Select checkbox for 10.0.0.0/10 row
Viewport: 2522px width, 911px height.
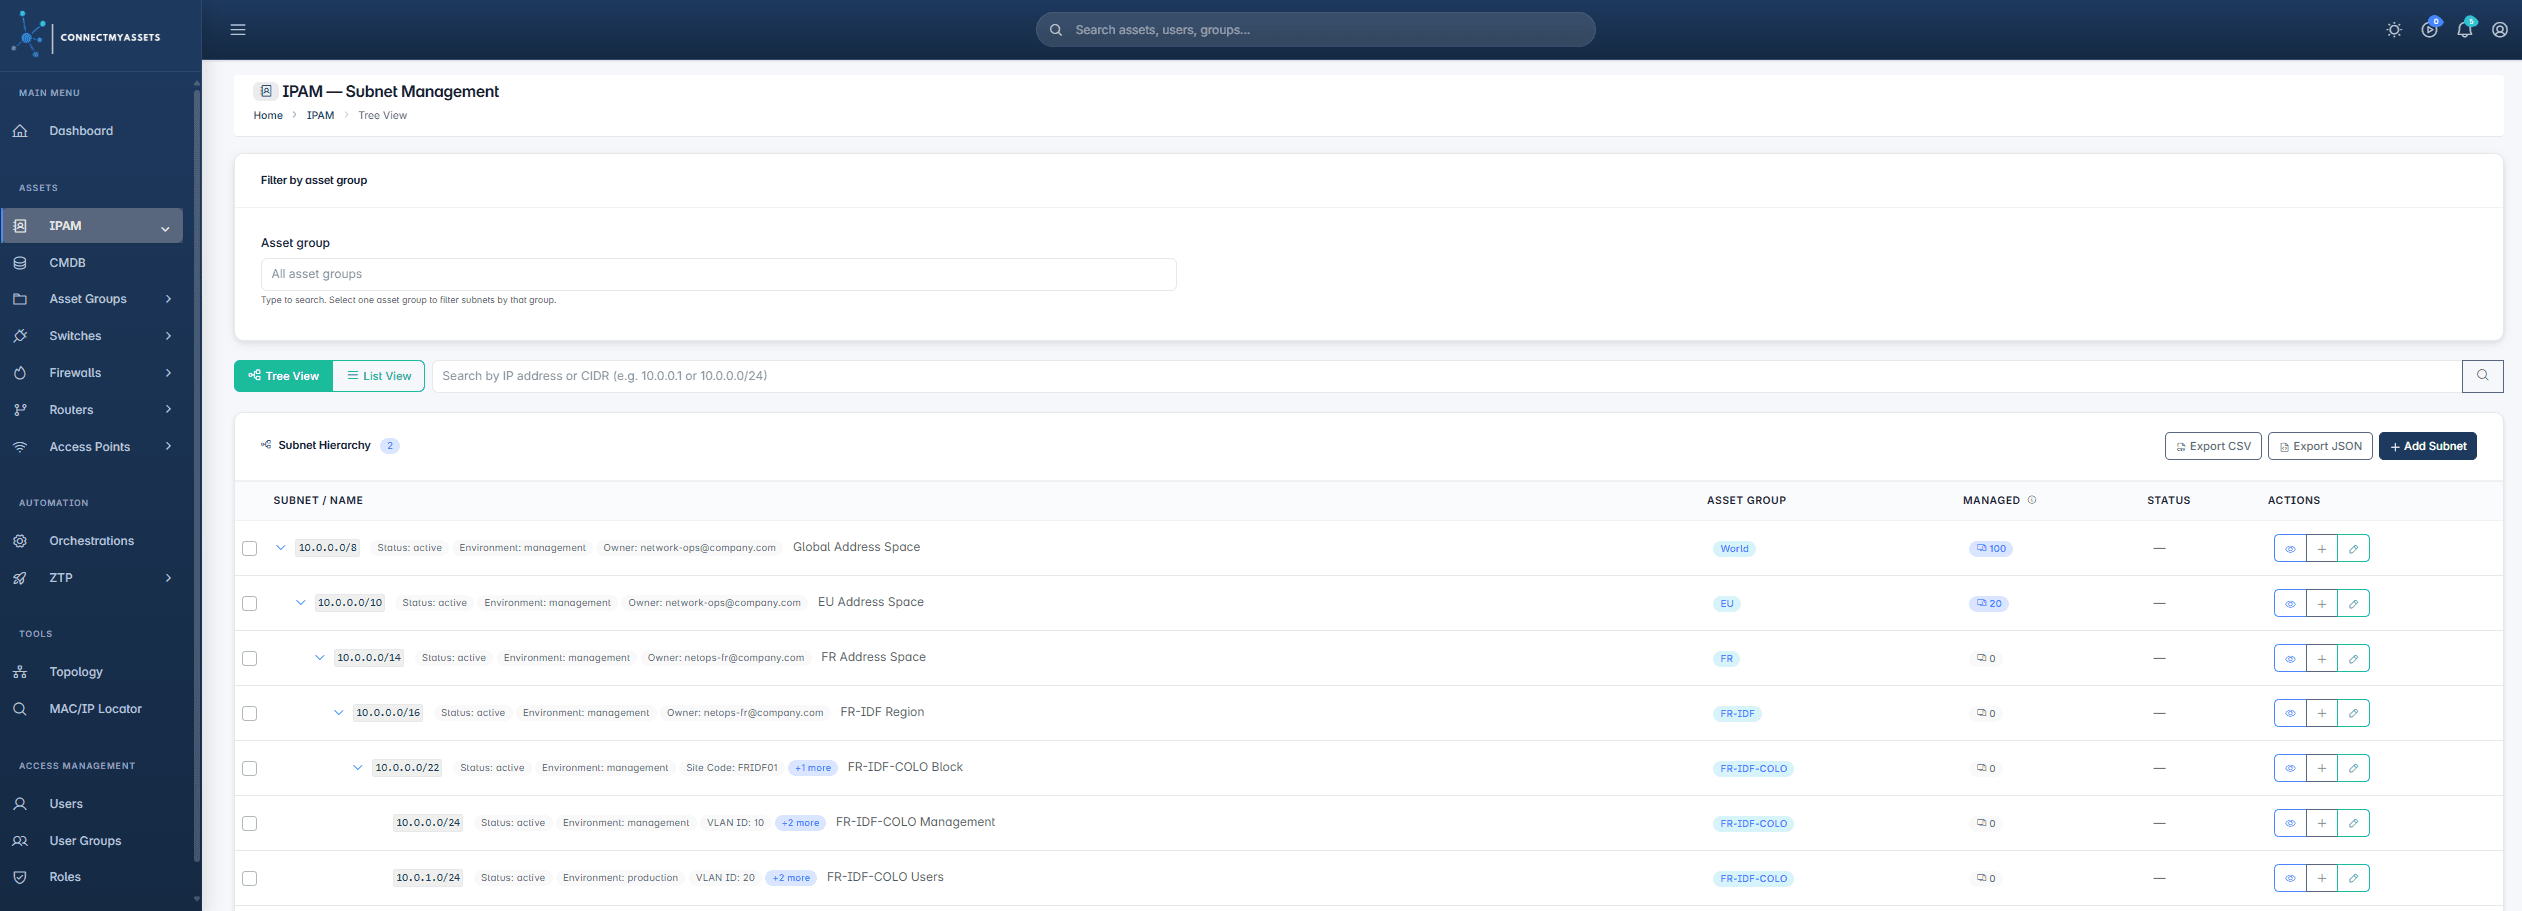(x=250, y=603)
